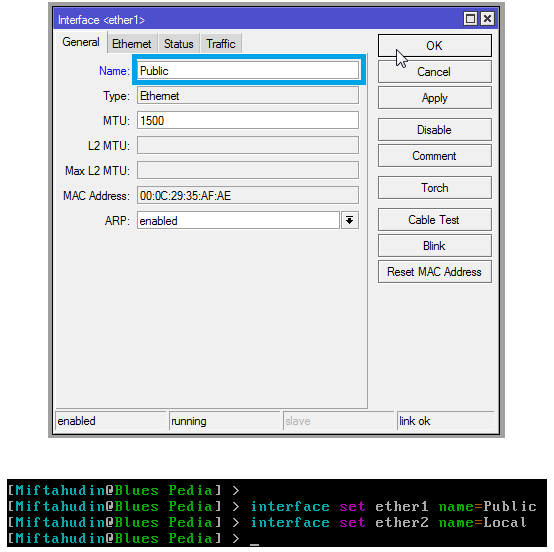Open the Traffic tab
The image size is (554, 552).
[x=221, y=44]
